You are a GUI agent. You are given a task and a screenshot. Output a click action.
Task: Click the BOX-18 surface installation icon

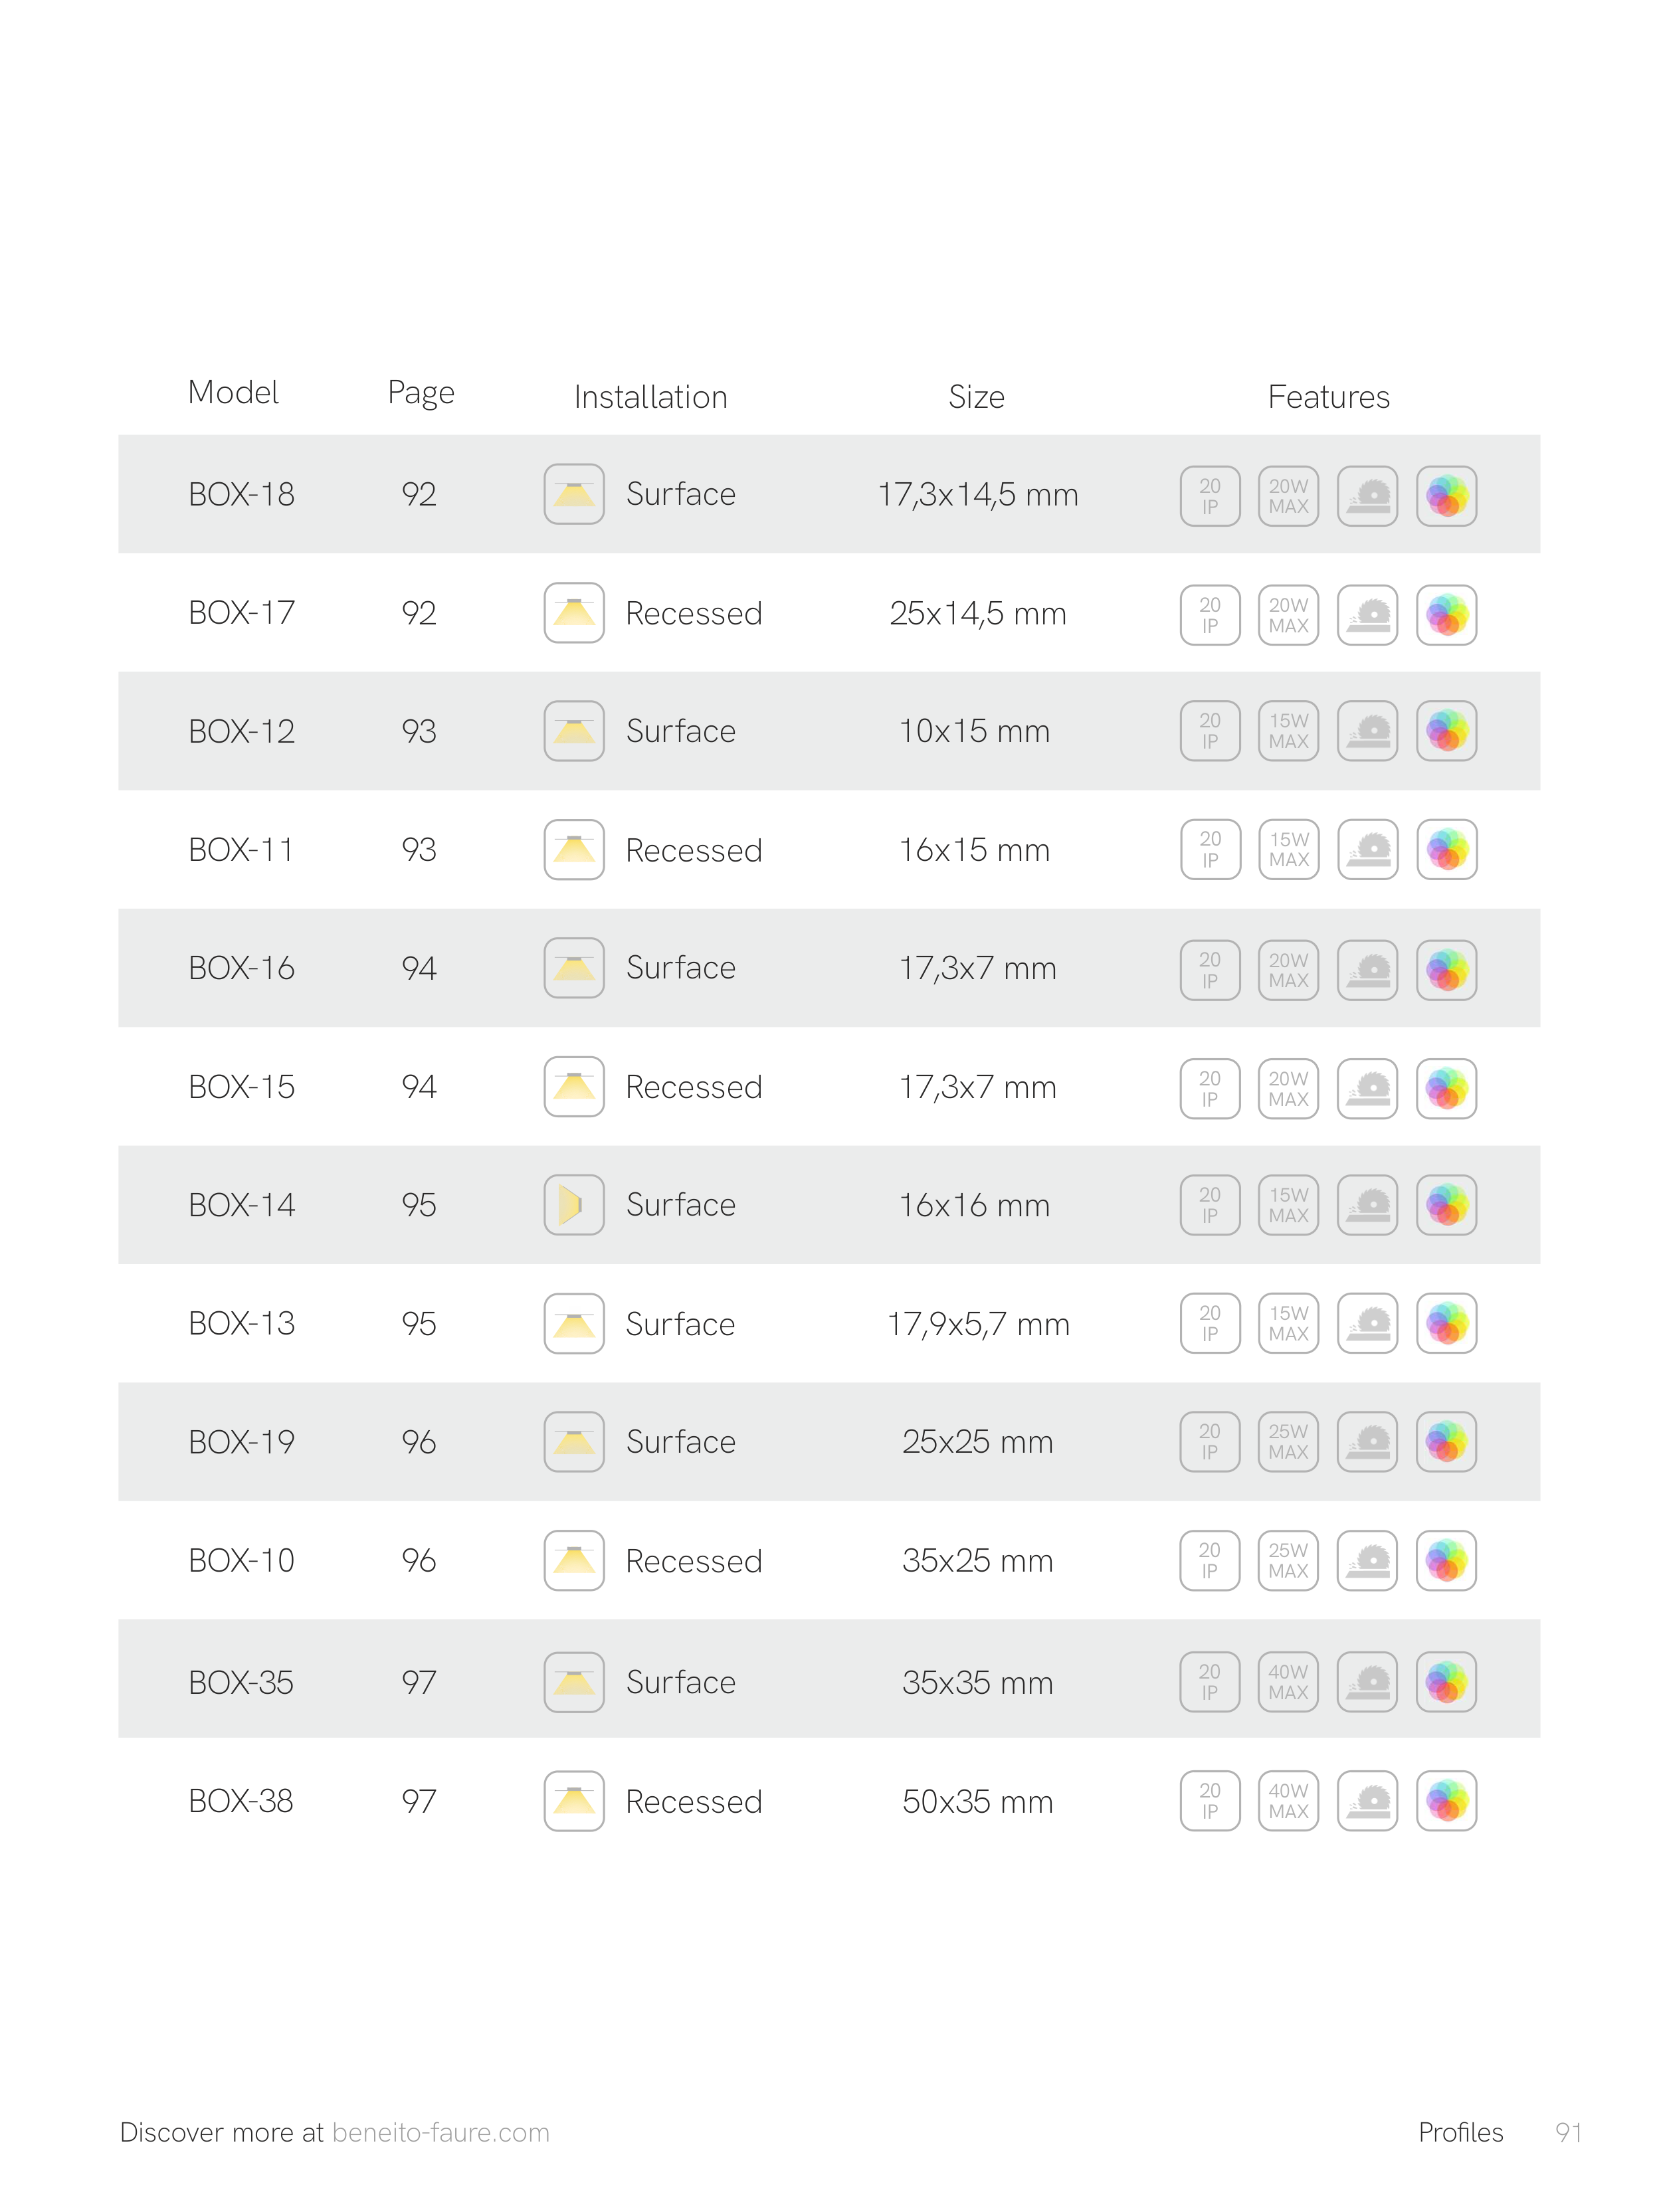pyautogui.click(x=574, y=494)
